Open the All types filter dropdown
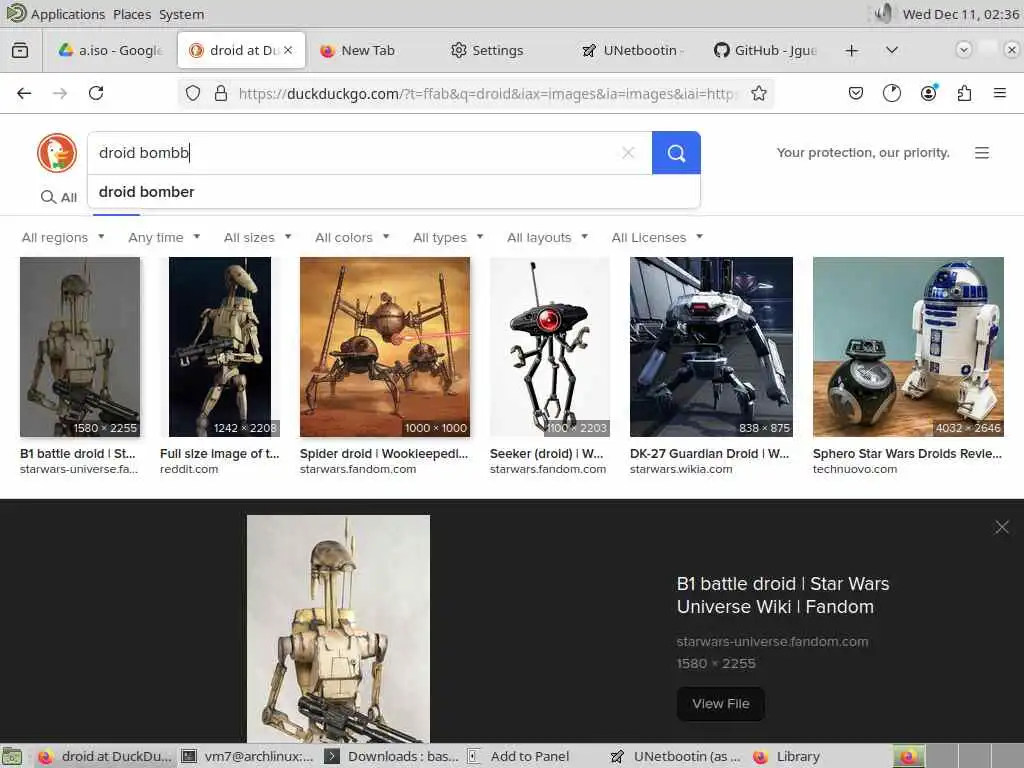Viewport: 1024px width, 768px height. tap(448, 238)
